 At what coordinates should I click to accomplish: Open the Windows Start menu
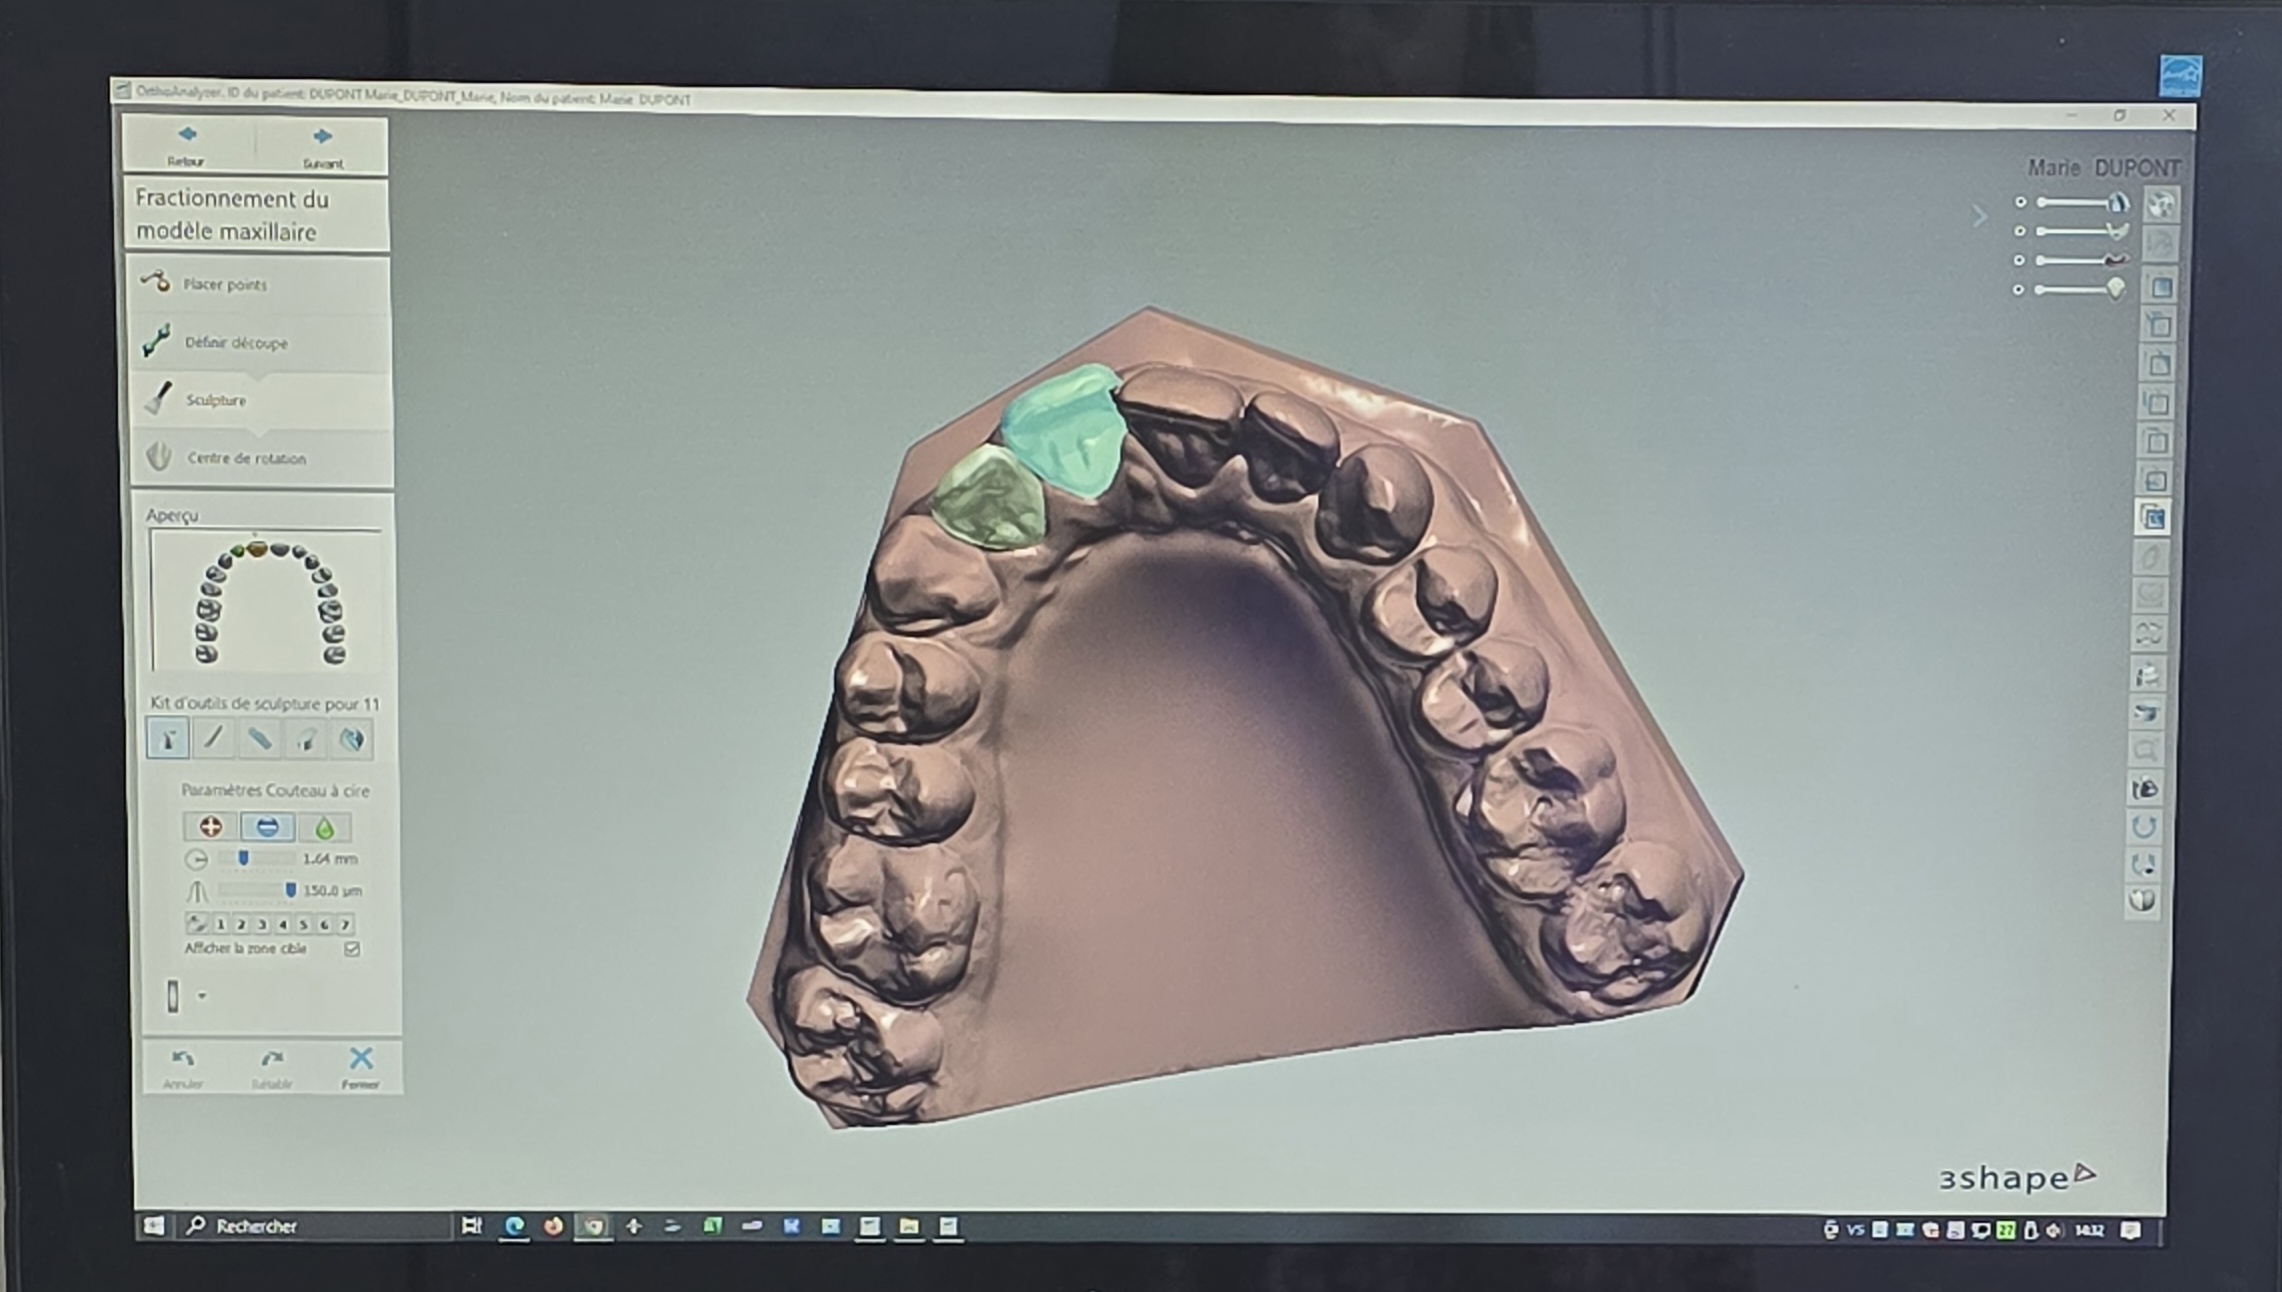tap(154, 1226)
